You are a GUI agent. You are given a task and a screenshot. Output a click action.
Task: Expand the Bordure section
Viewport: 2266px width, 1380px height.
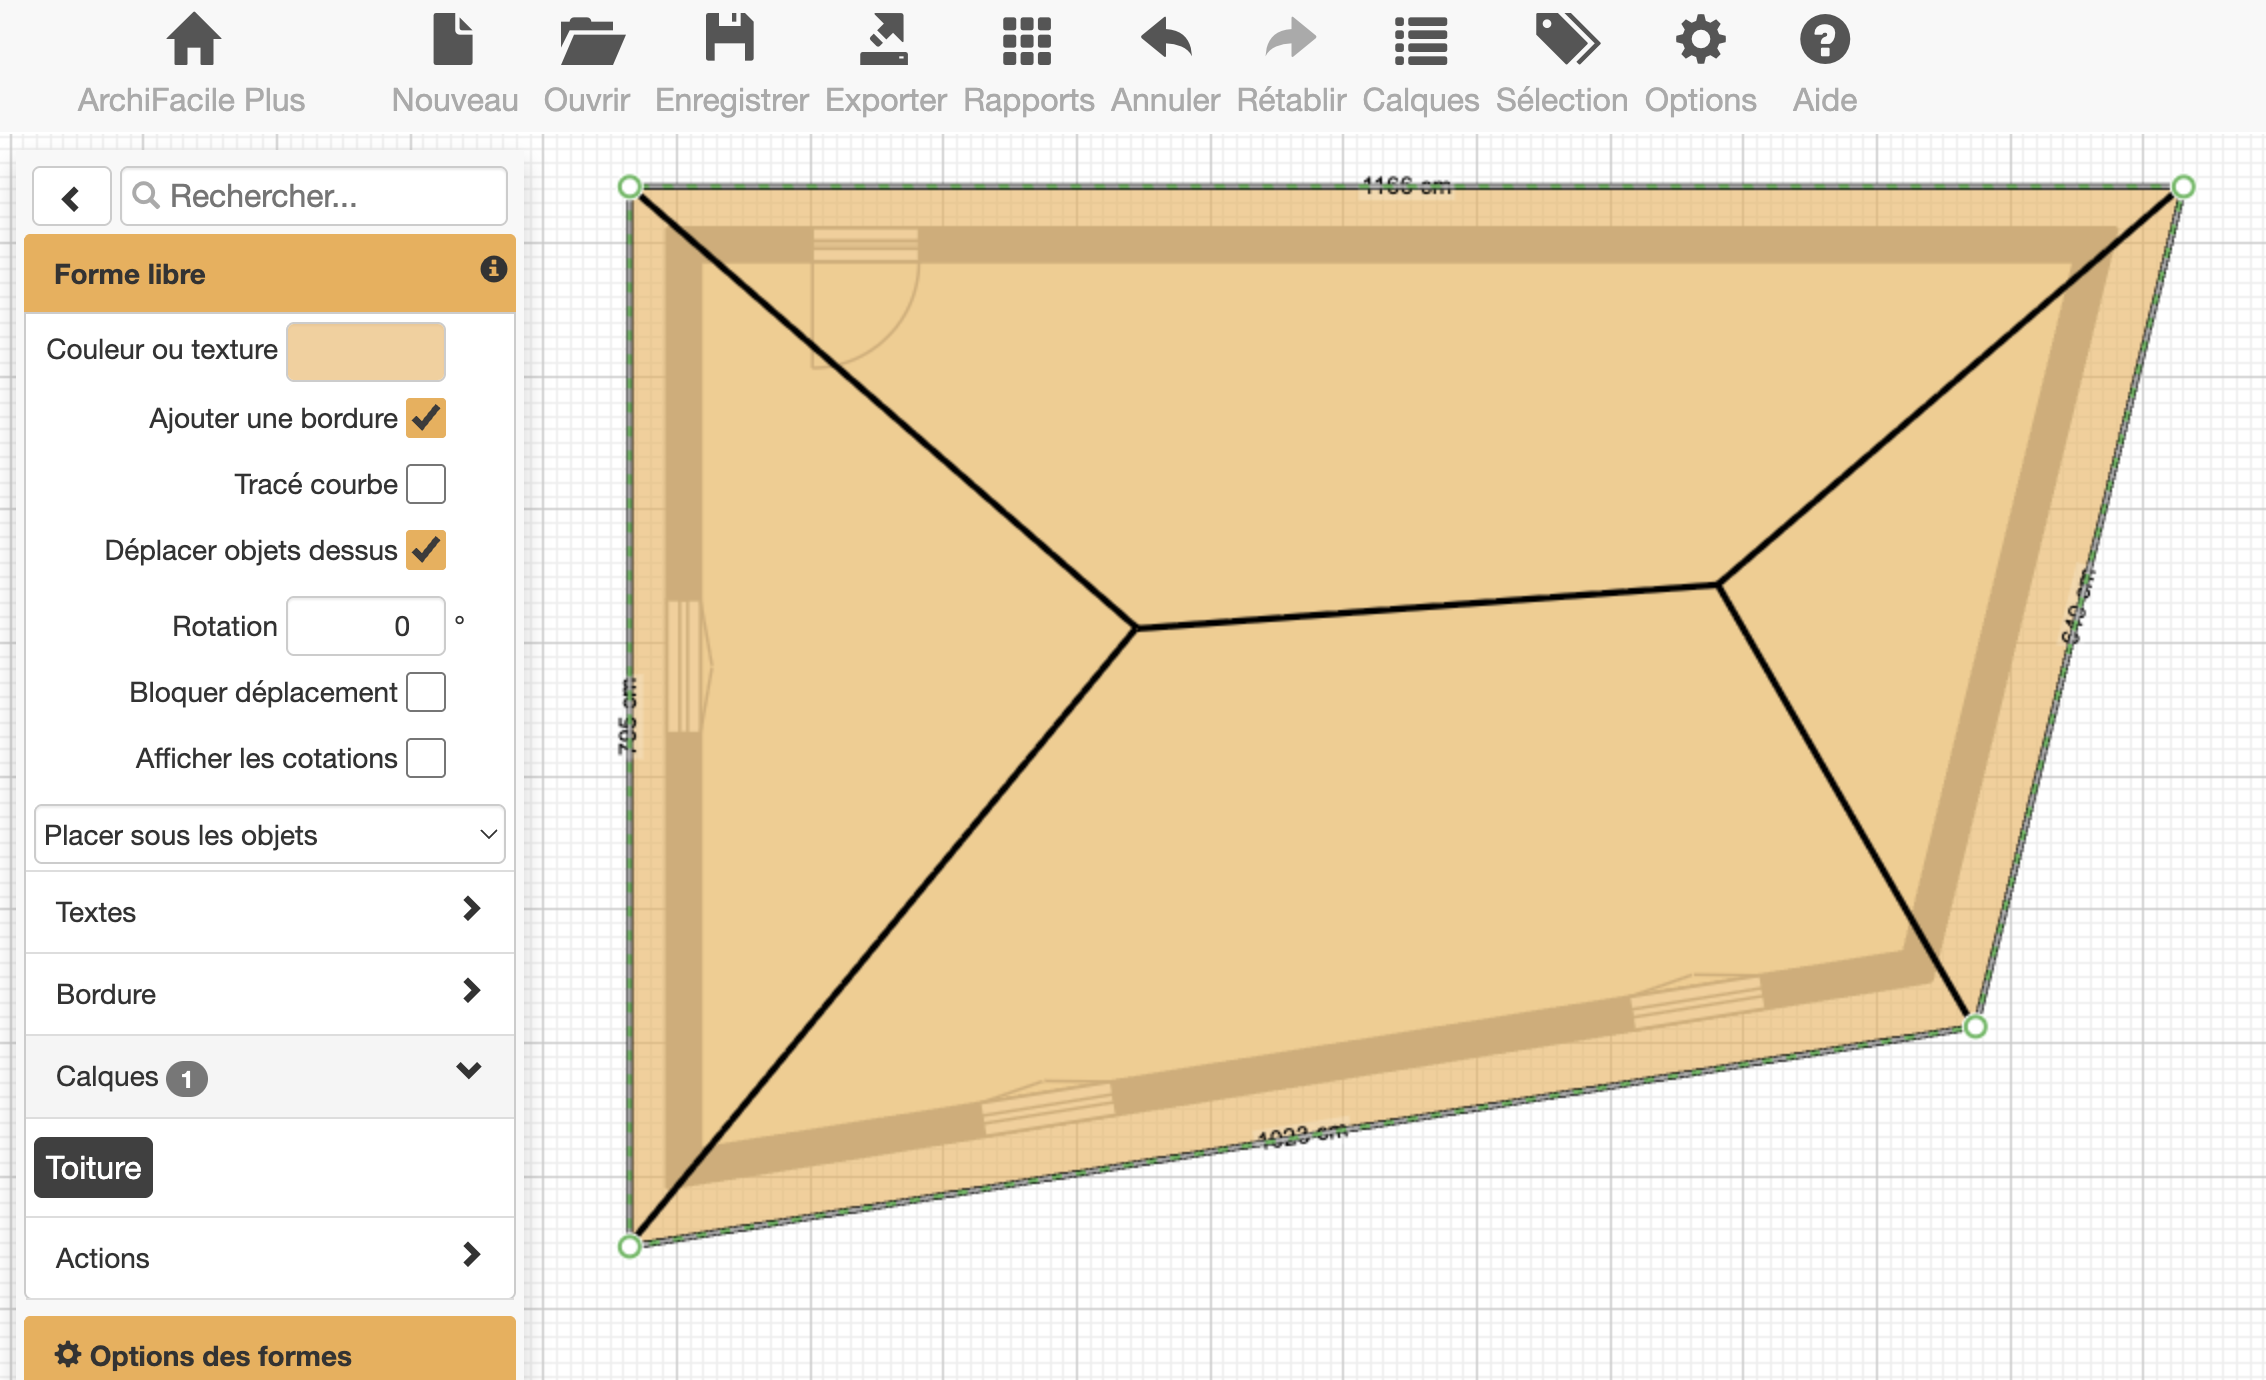[x=270, y=994]
